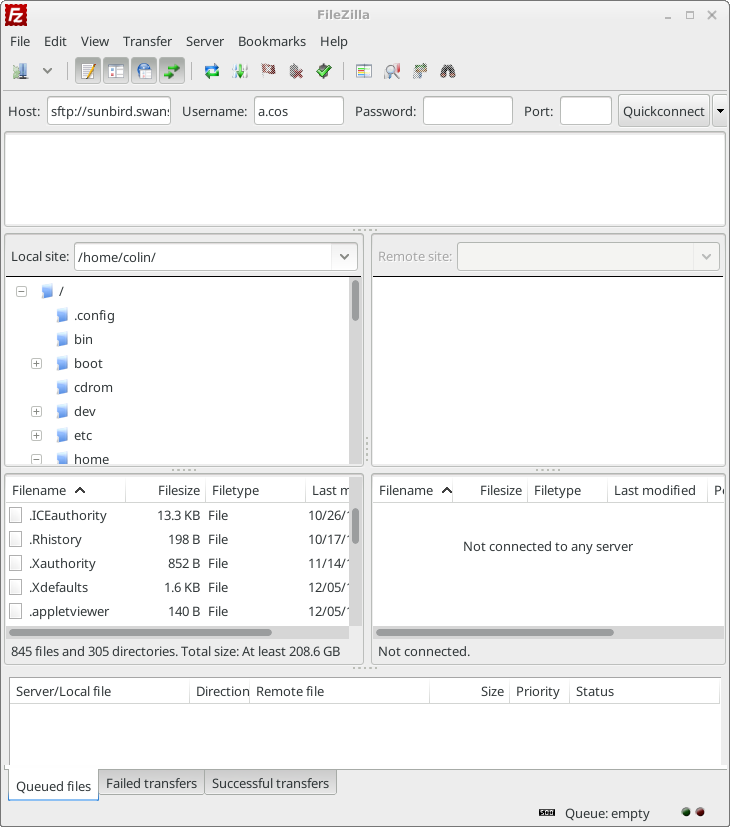Open directory listing filters icon
730x827 pixels.
(x=364, y=71)
